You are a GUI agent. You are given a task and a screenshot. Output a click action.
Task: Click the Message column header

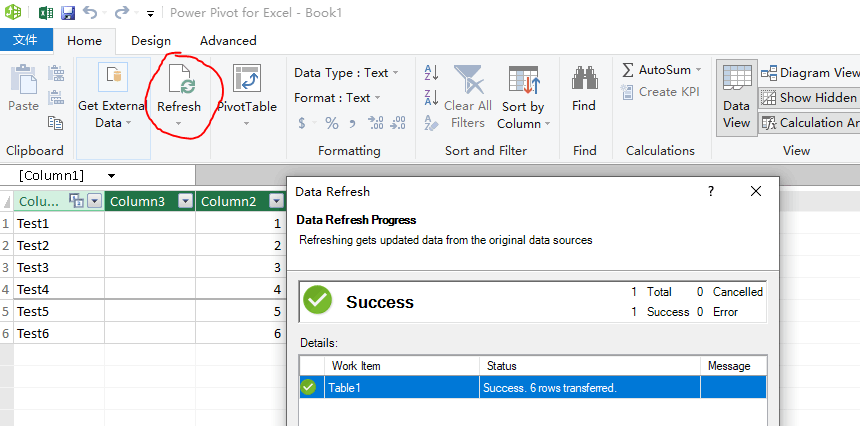[733, 366]
